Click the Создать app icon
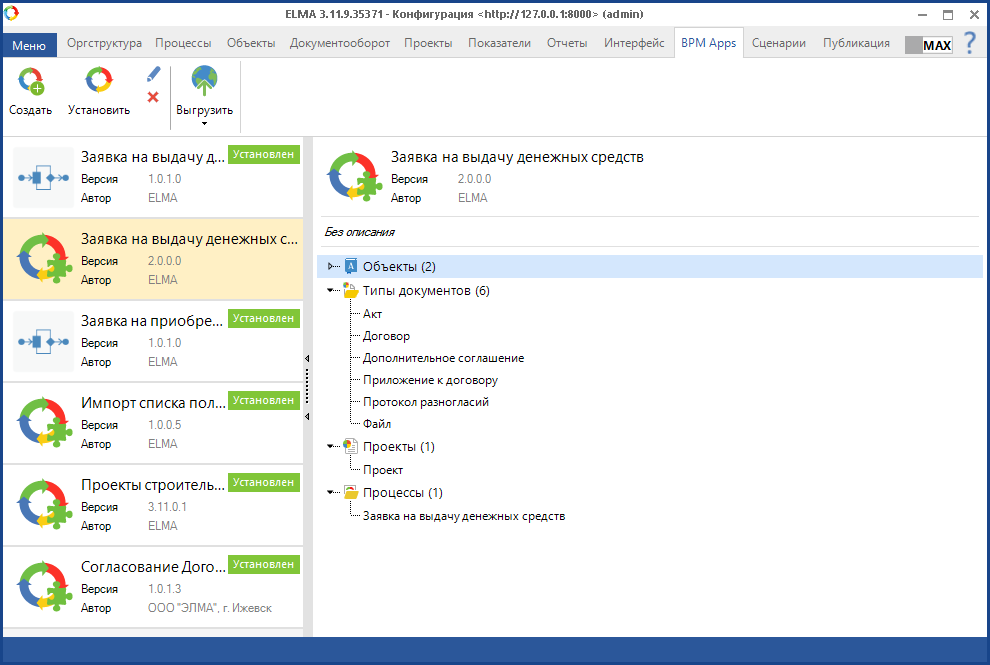The height and width of the screenshot is (665, 990). tap(30, 81)
